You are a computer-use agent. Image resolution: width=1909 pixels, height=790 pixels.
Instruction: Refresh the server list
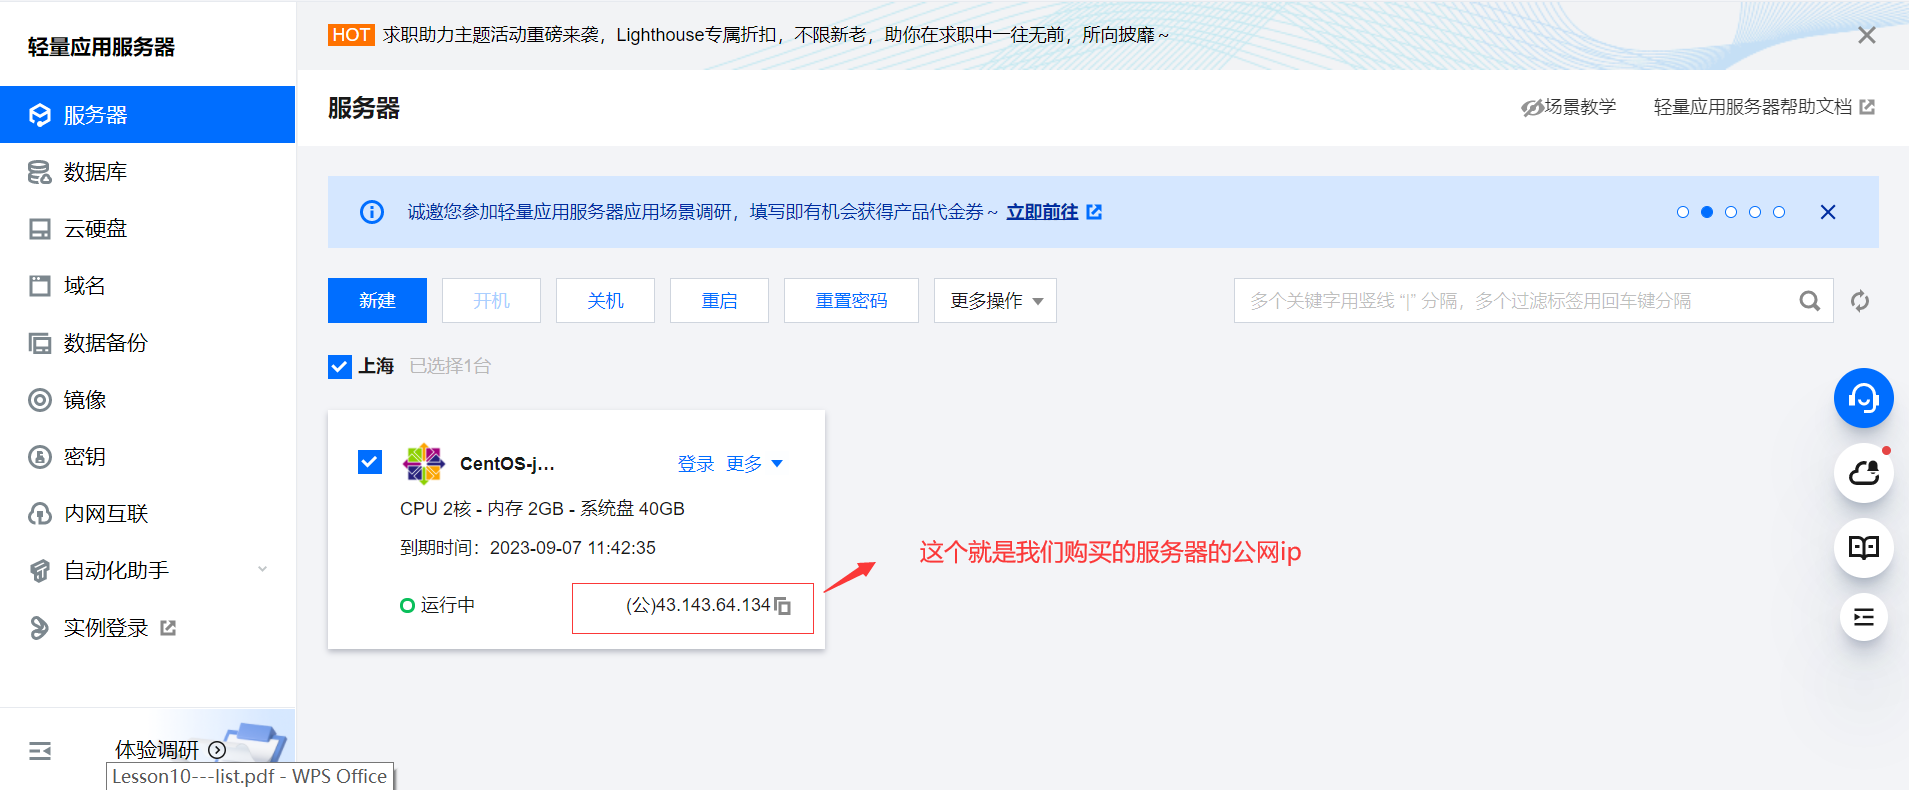1860,301
